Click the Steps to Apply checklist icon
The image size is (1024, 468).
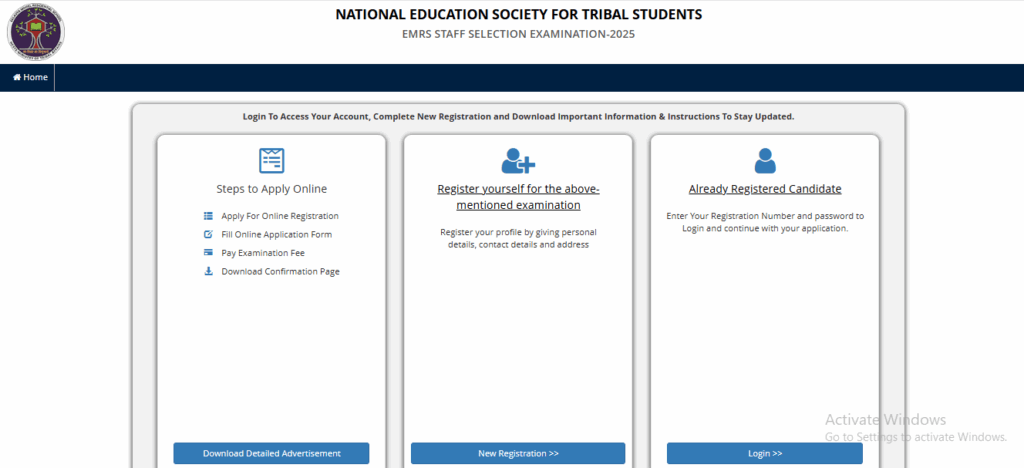(x=271, y=160)
